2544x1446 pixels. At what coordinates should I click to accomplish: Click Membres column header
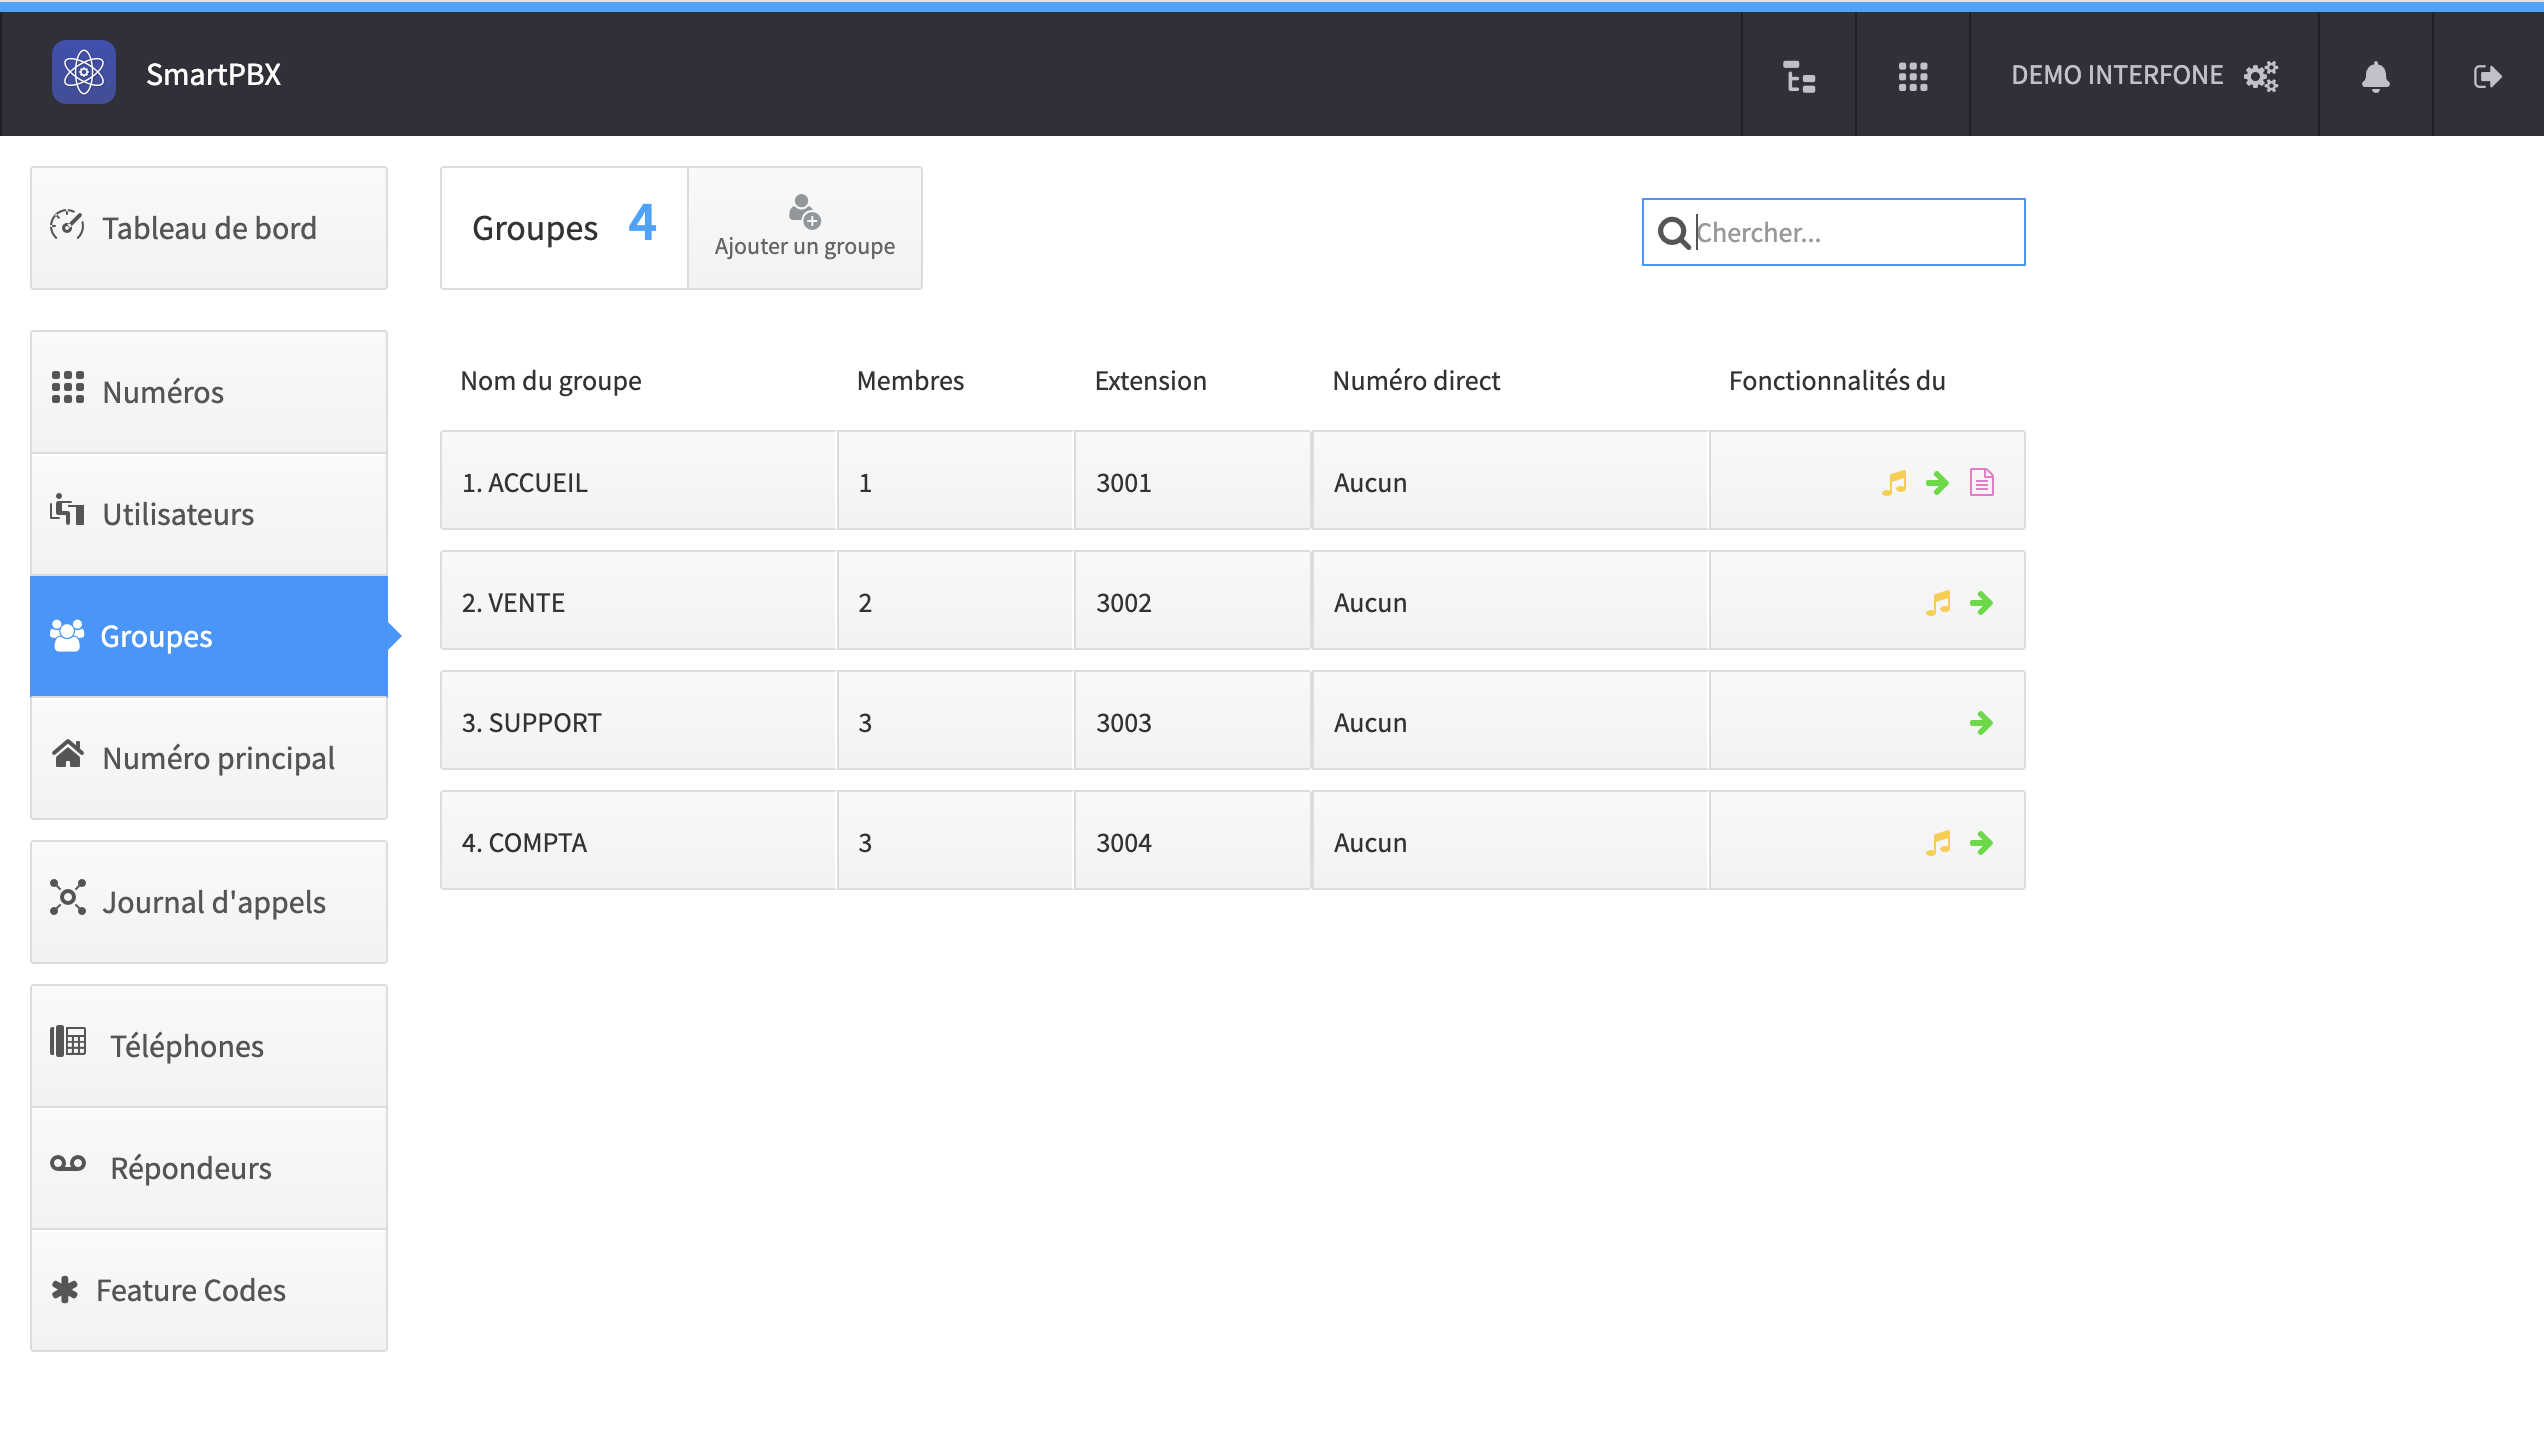coord(910,381)
